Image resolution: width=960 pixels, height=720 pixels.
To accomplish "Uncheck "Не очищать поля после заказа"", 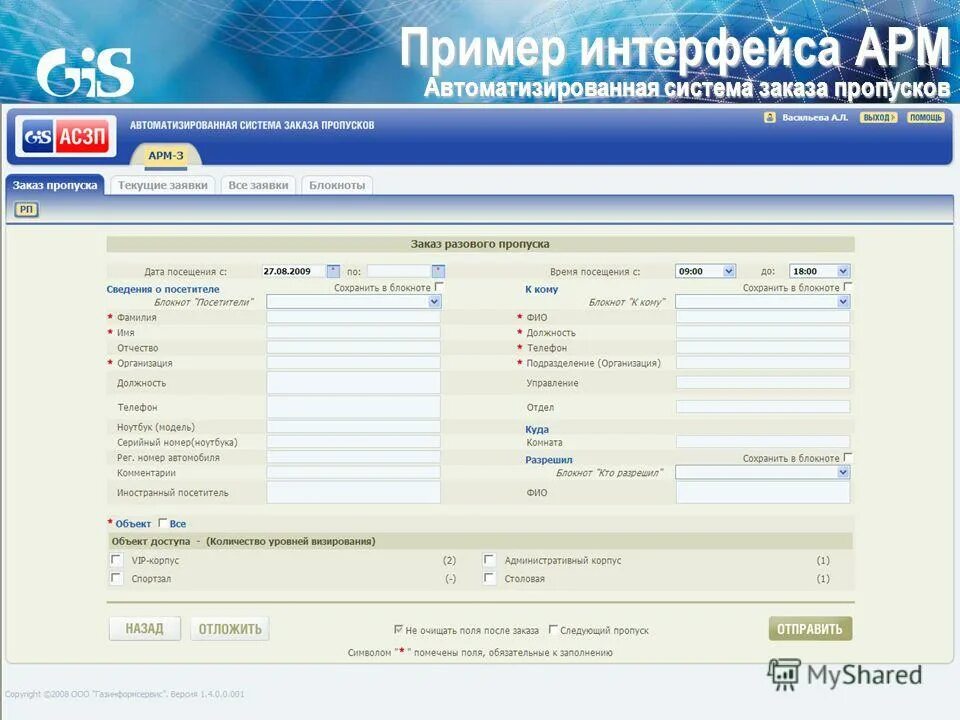I will click(x=396, y=630).
